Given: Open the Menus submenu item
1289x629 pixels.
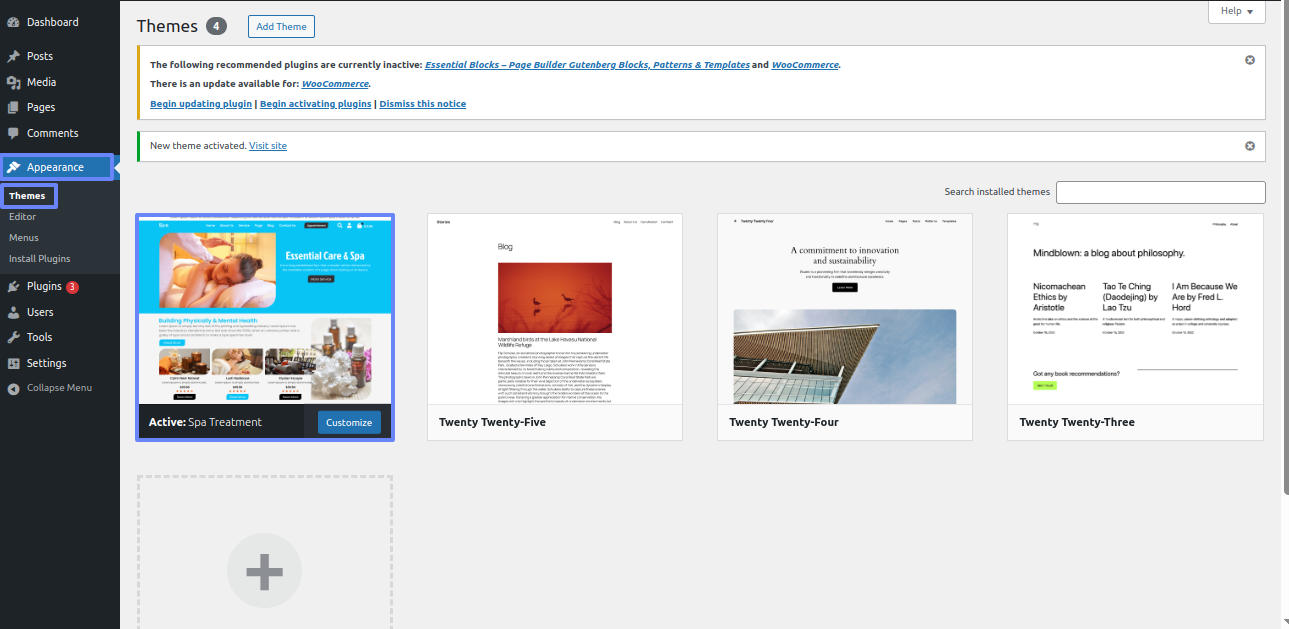Looking at the screenshot, I should (x=24, y=237).
